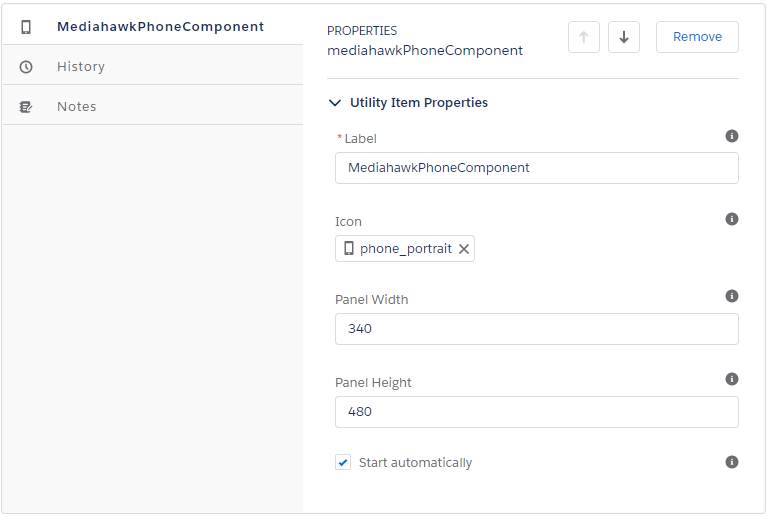Move the item down with the arrow button
This screenshot has height=517, width=769.
coord(624,37)
